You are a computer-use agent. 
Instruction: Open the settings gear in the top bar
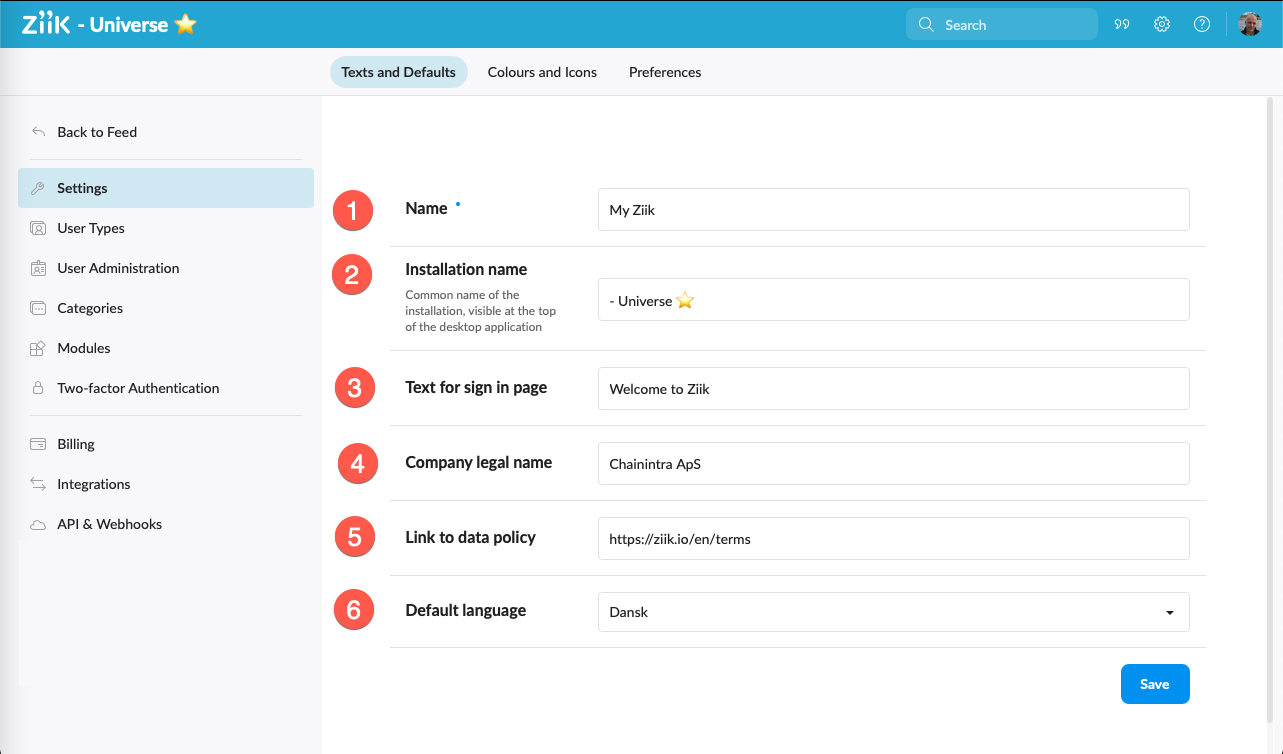1162,25
